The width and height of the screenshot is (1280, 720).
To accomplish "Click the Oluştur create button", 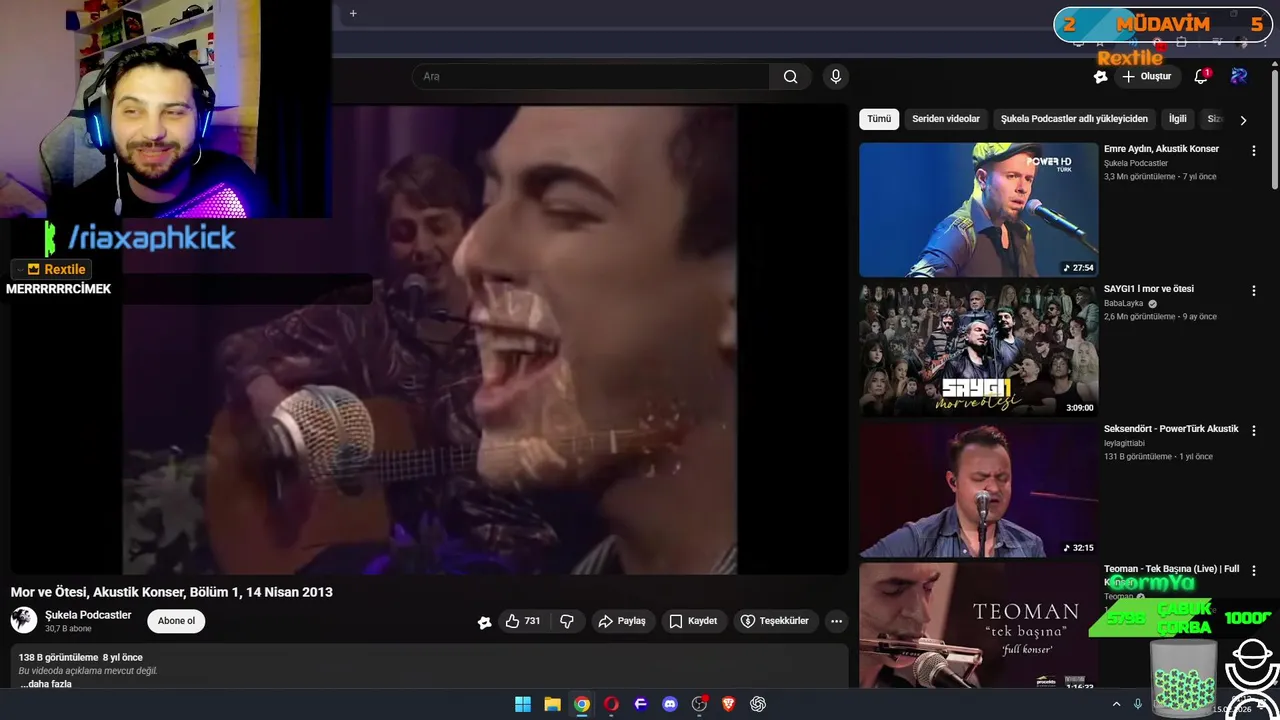I will click(x=1147, y=76).
